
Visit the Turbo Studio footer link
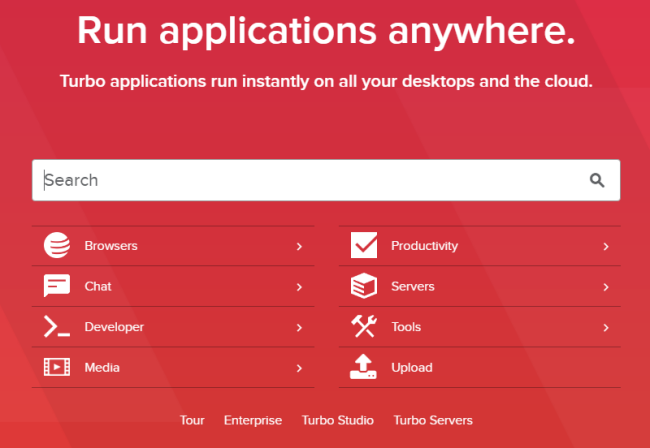(338, 420)
